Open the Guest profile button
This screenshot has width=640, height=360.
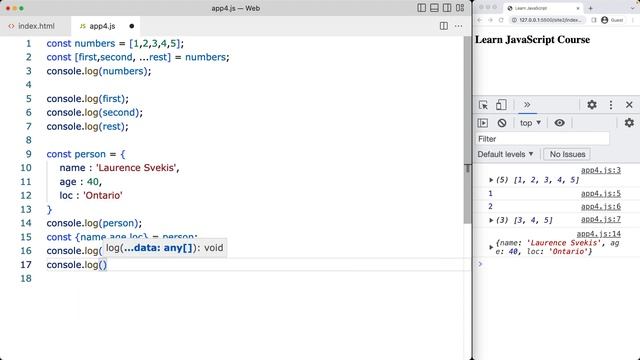[612, 20]
